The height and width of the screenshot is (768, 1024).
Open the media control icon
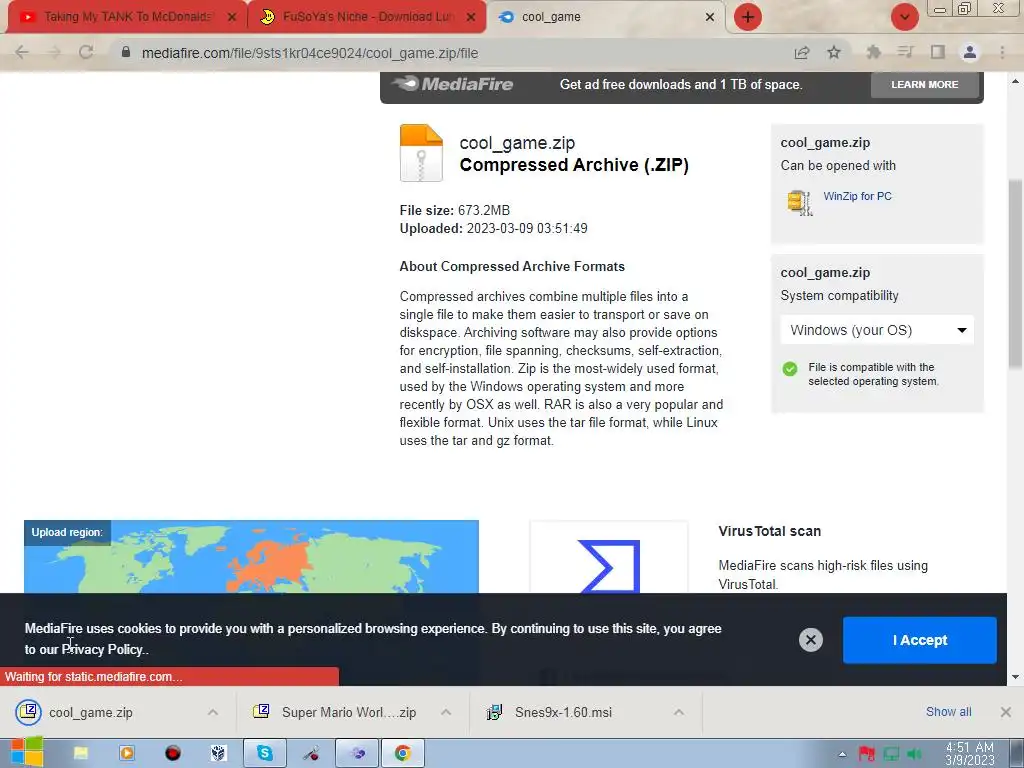(x=905, y=52)
